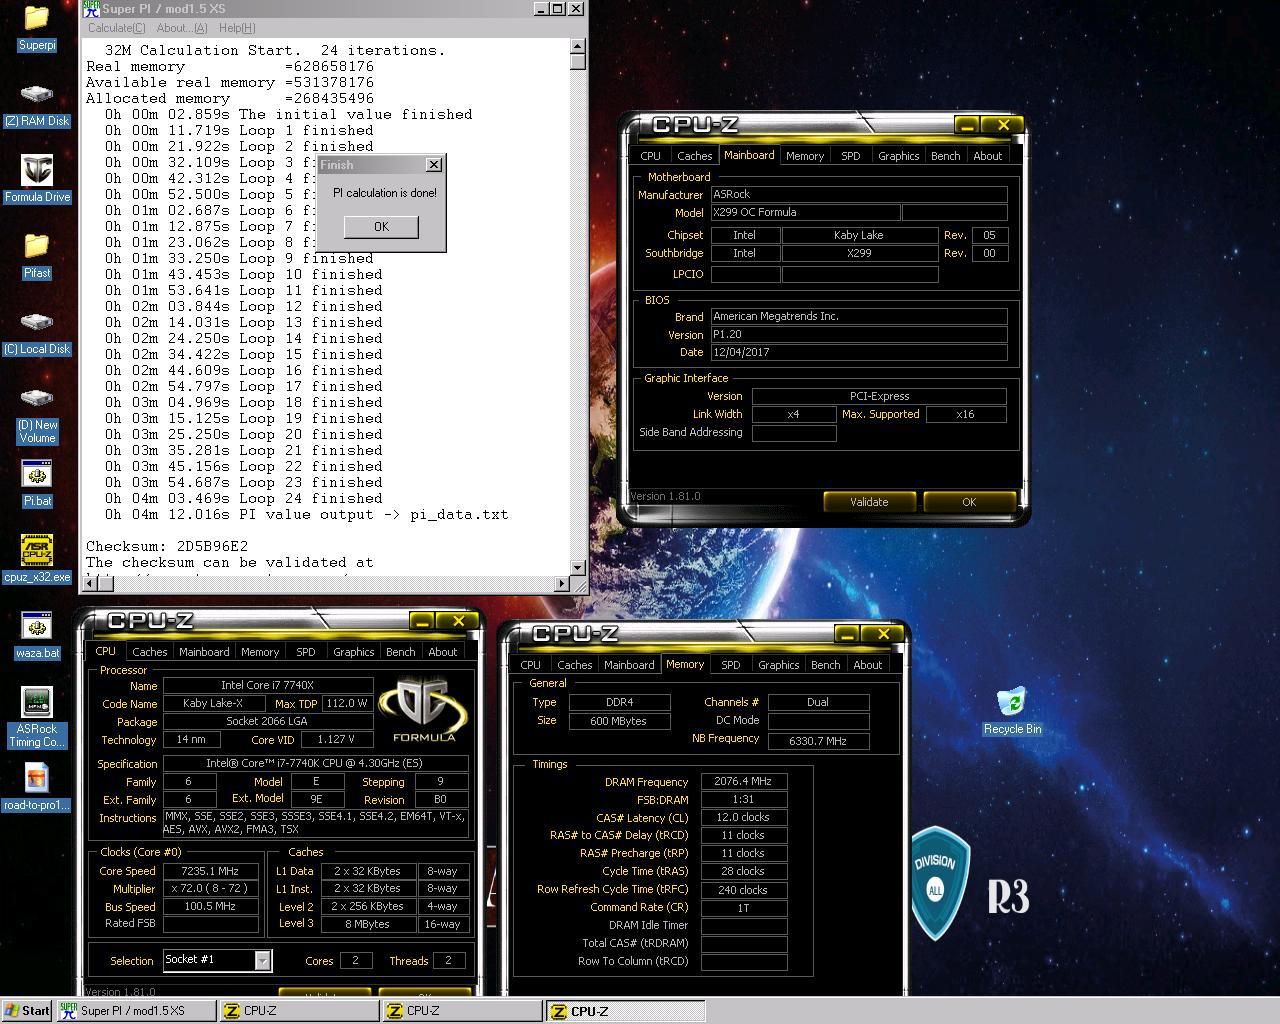Open About tab in CPU window
The image size is (1280, 1024).
tap(442, 652)
